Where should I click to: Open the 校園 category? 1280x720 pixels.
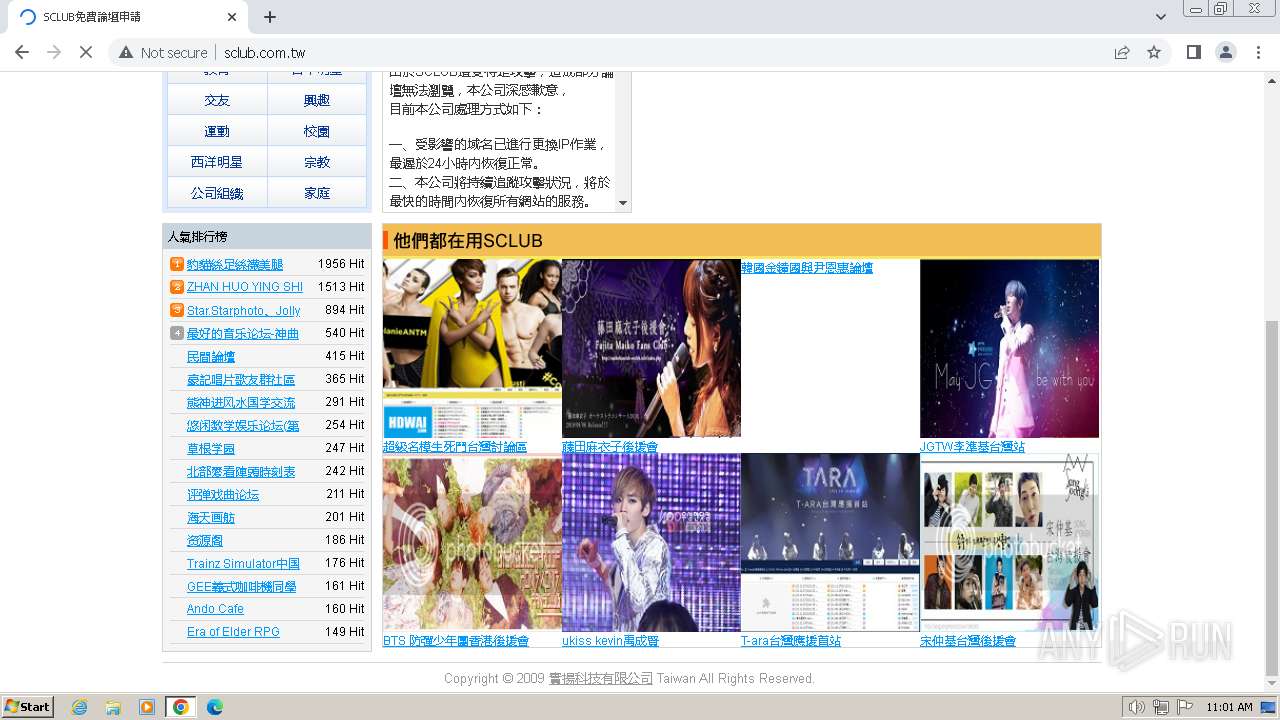317,131
